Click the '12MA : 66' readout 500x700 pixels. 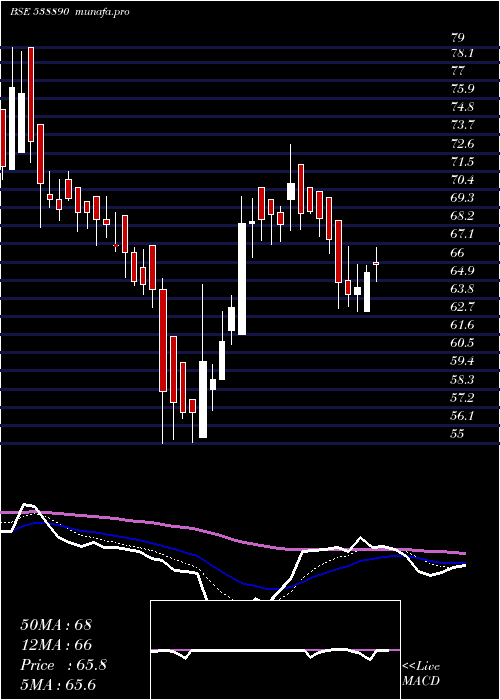[x=56, y=645]
